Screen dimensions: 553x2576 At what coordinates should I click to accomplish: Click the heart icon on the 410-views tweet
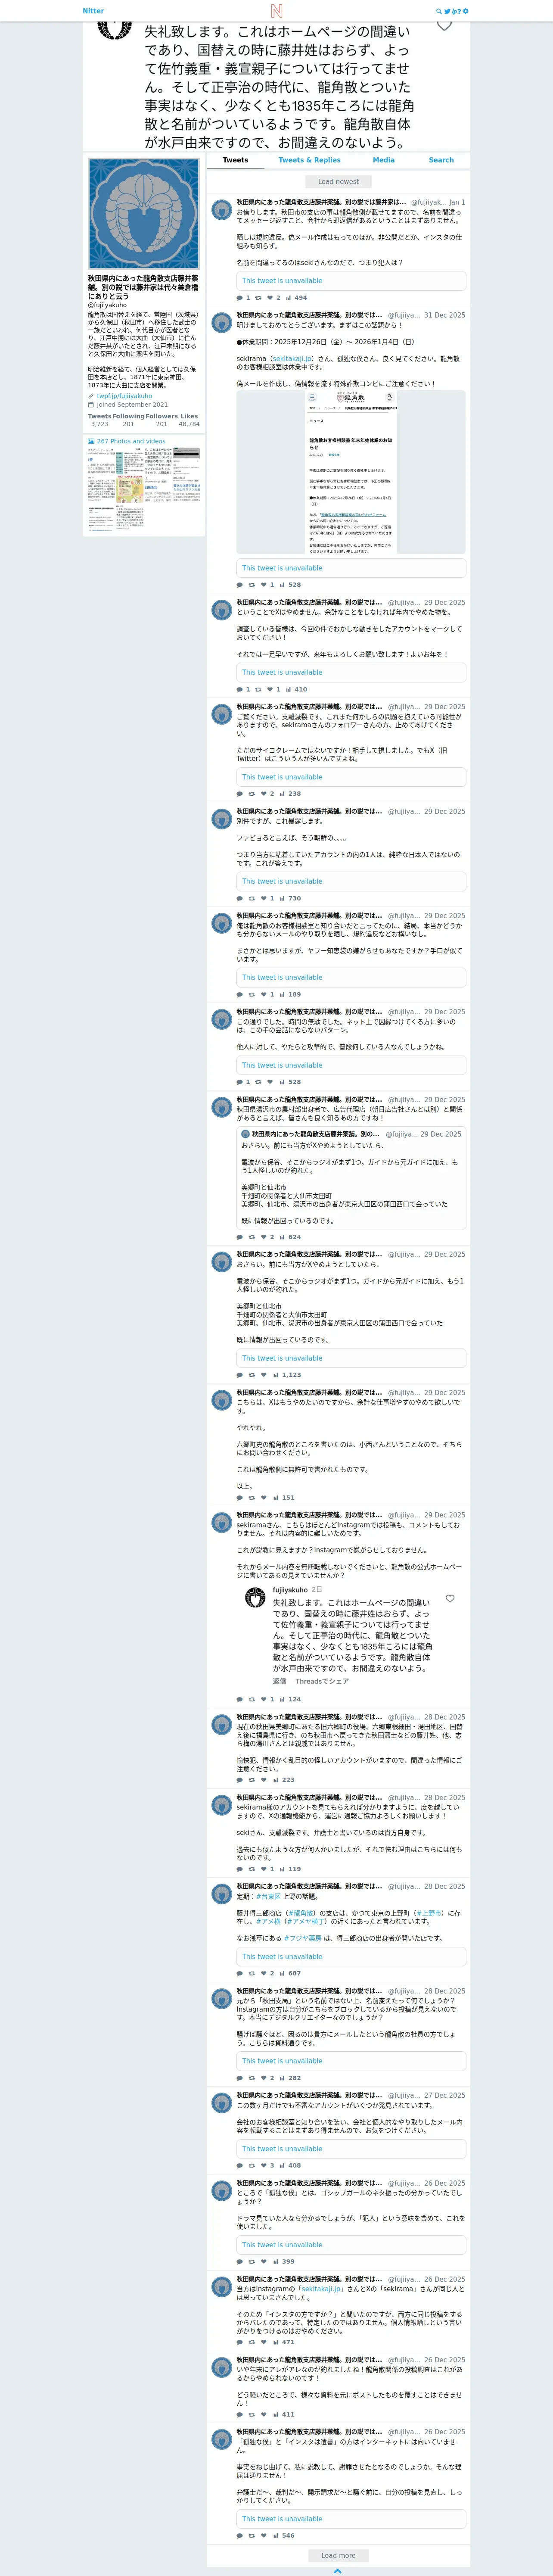point(270,689)
